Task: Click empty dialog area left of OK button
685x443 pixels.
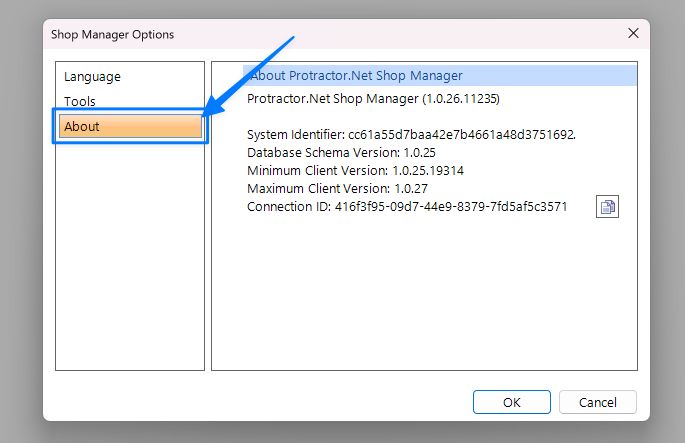Action: pyautogui.click(x=250, y=402)
